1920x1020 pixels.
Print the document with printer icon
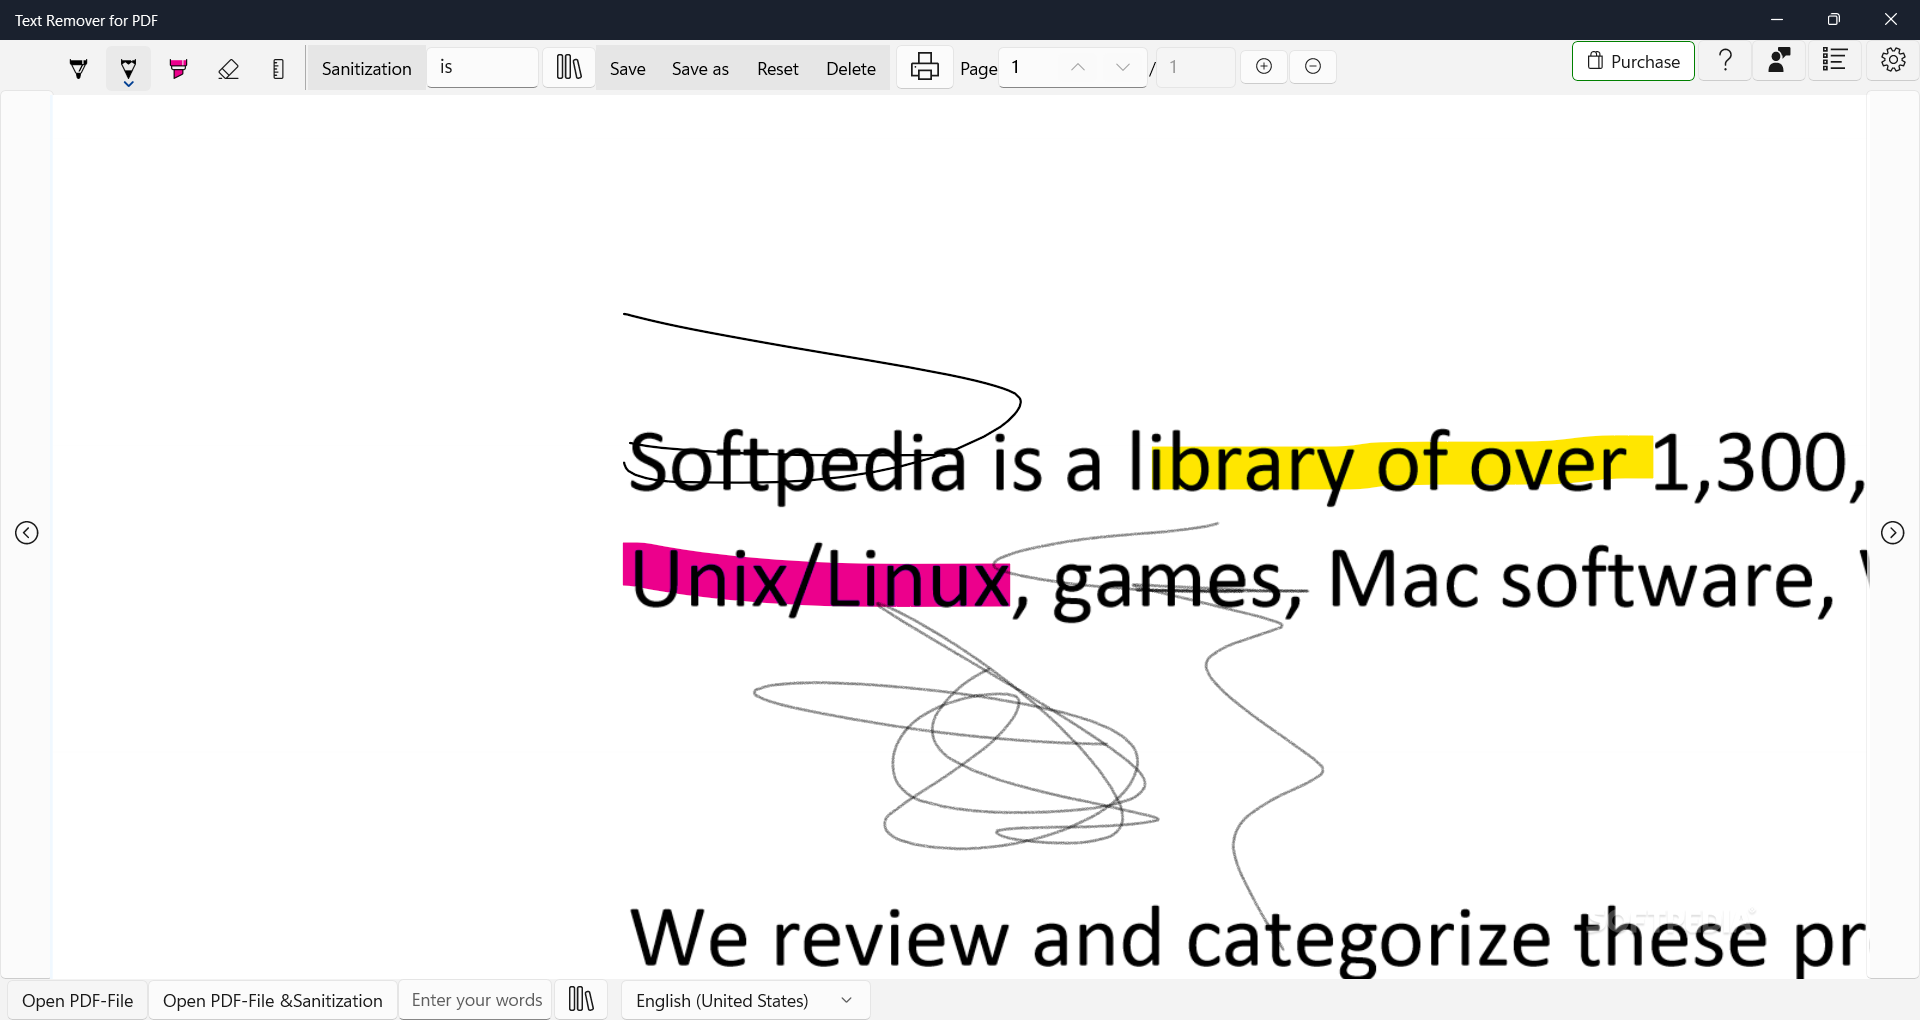[x=925, y=67]
